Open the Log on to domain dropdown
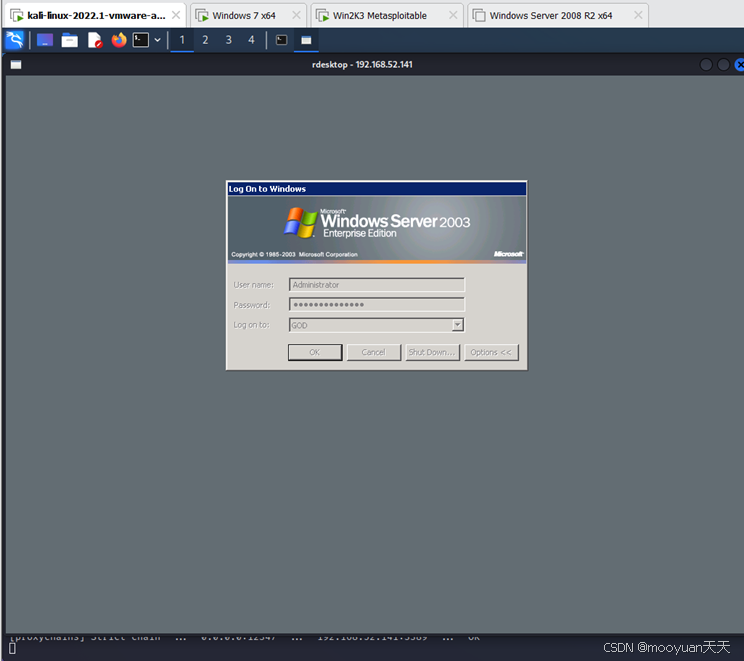The image size is (744, 661). [457, 325]
